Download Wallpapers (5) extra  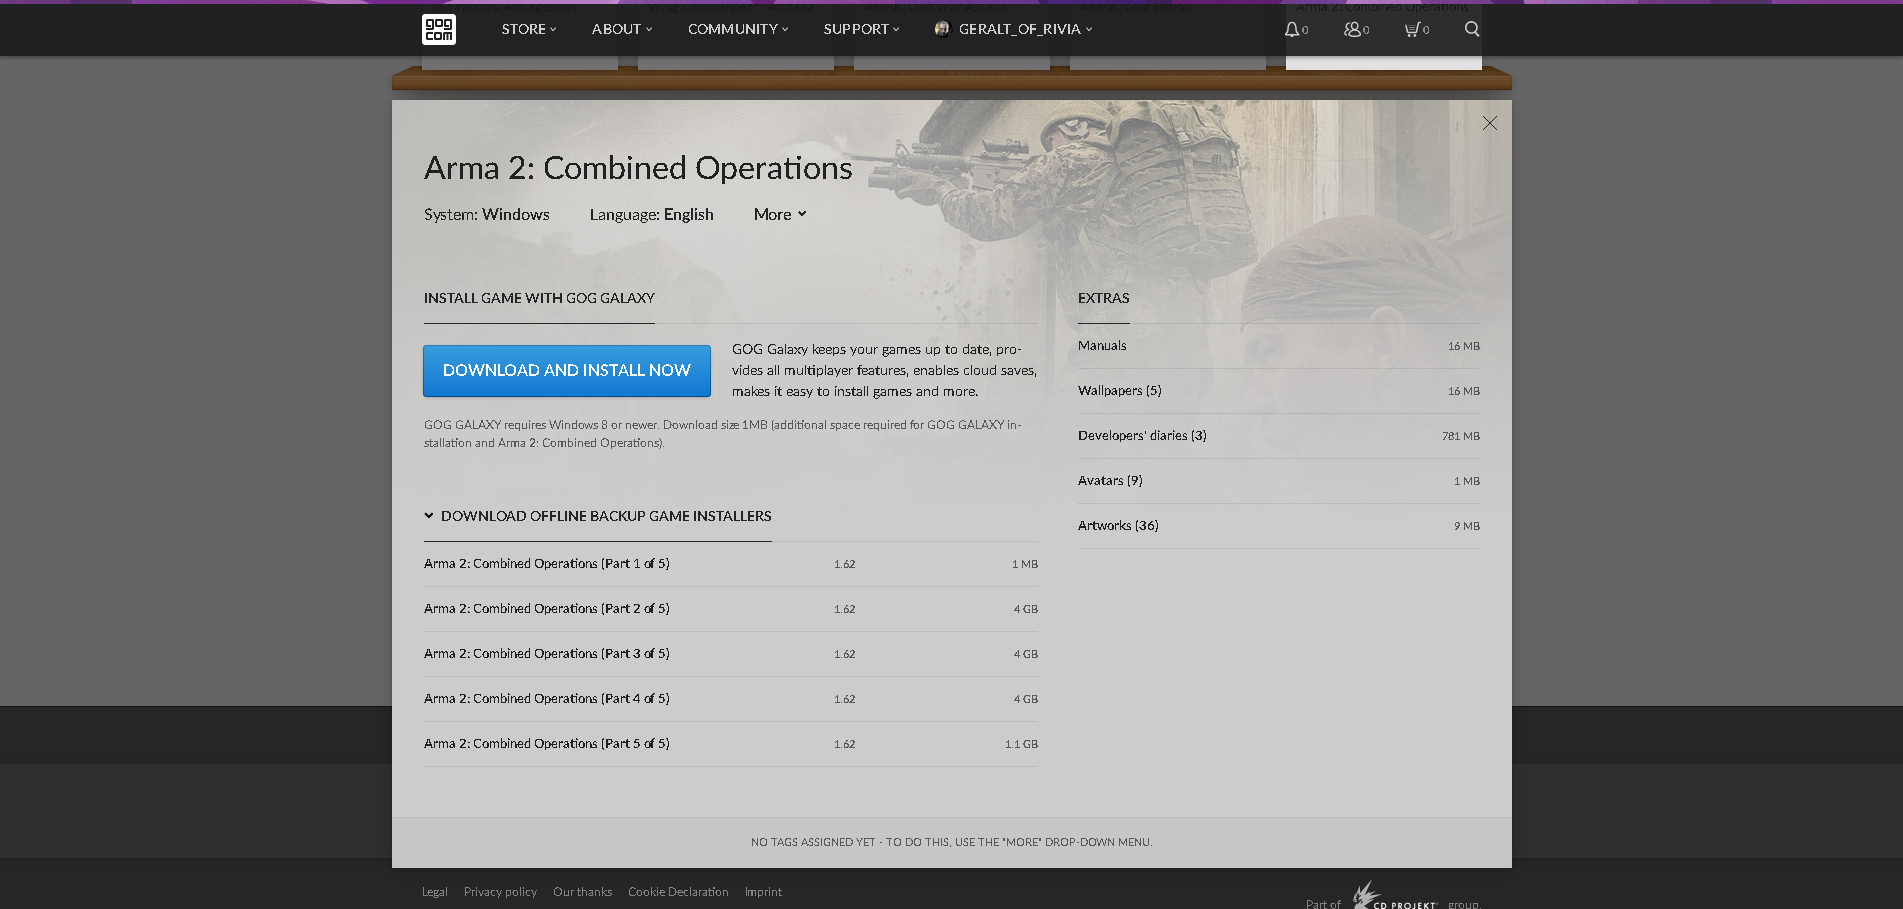(1279, 391)
